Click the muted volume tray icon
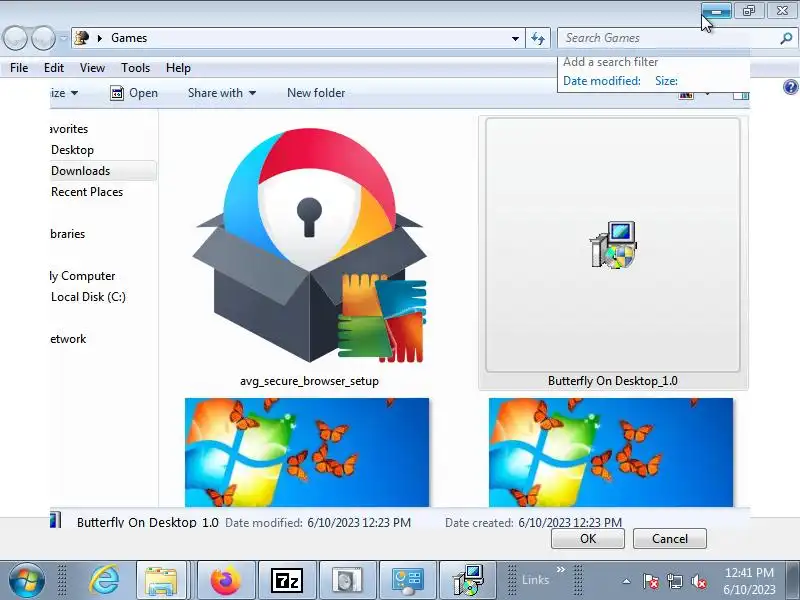The height and width of the screenshot is (600, 800). click(699, 581)
